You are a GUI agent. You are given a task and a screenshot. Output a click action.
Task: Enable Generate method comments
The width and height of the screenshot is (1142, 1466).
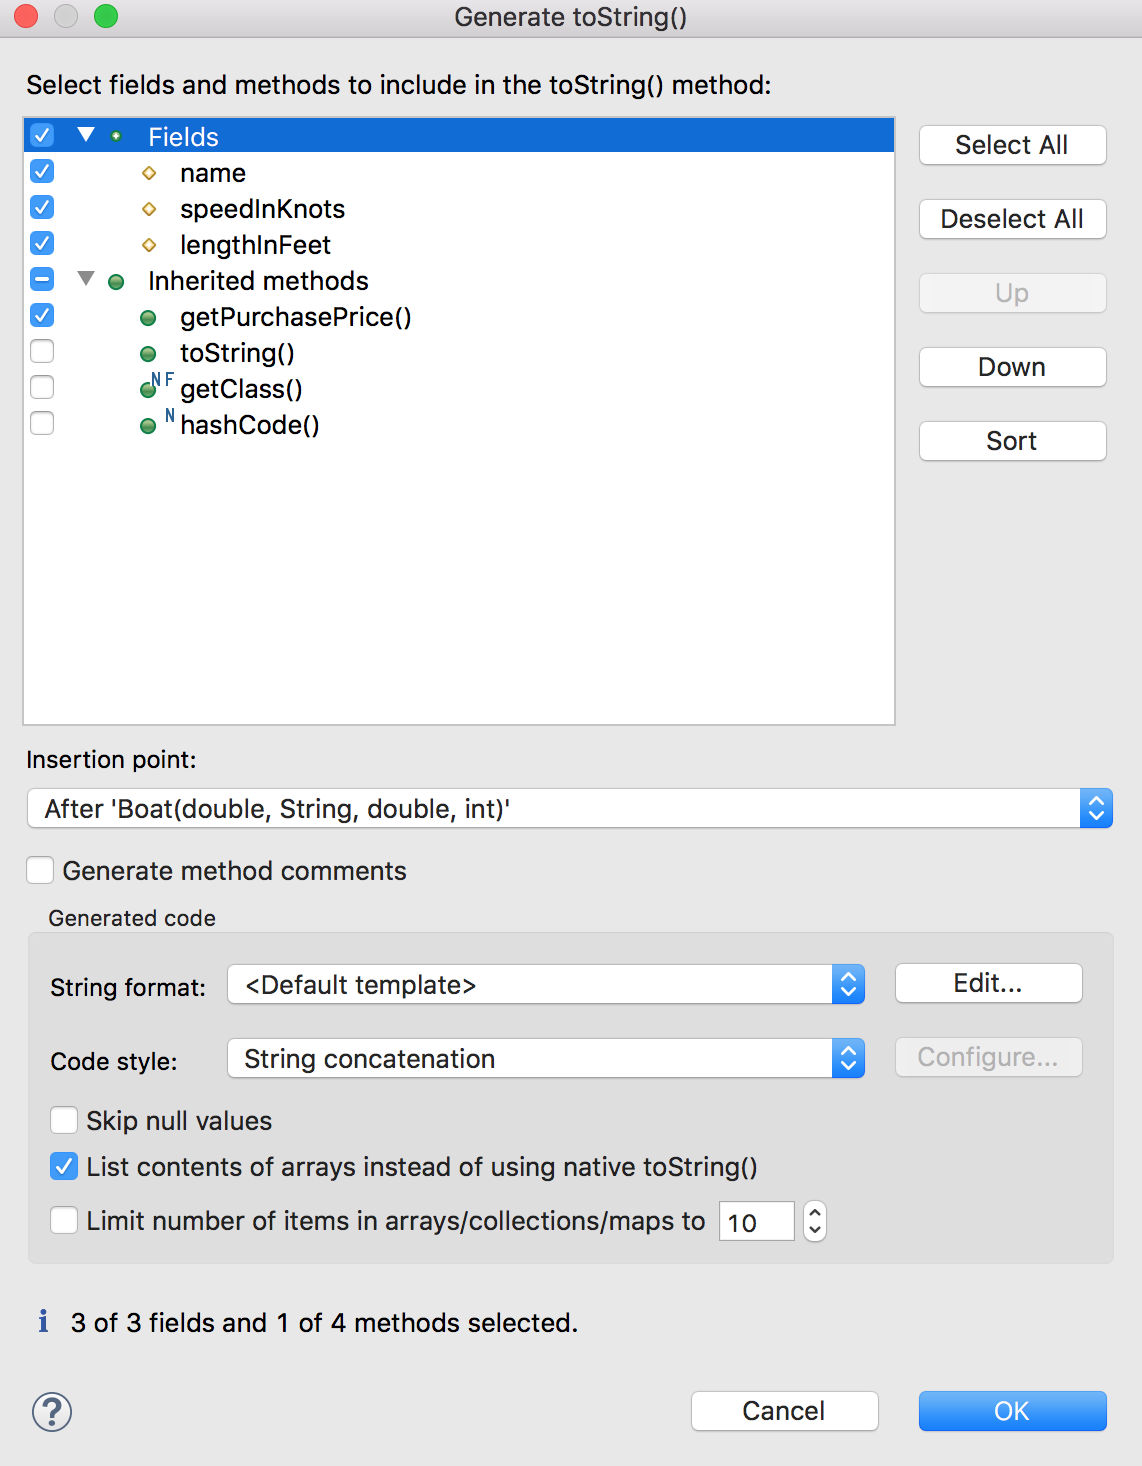pyautogui.click(x=39, y=870)
